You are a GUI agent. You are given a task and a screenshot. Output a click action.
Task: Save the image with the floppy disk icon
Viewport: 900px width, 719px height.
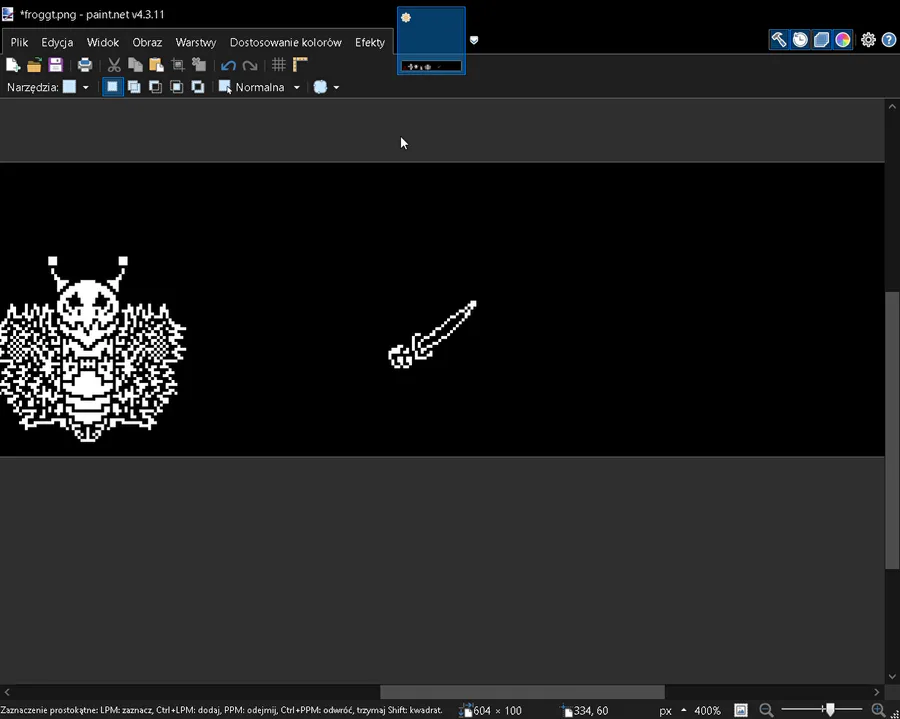[55, 65]
